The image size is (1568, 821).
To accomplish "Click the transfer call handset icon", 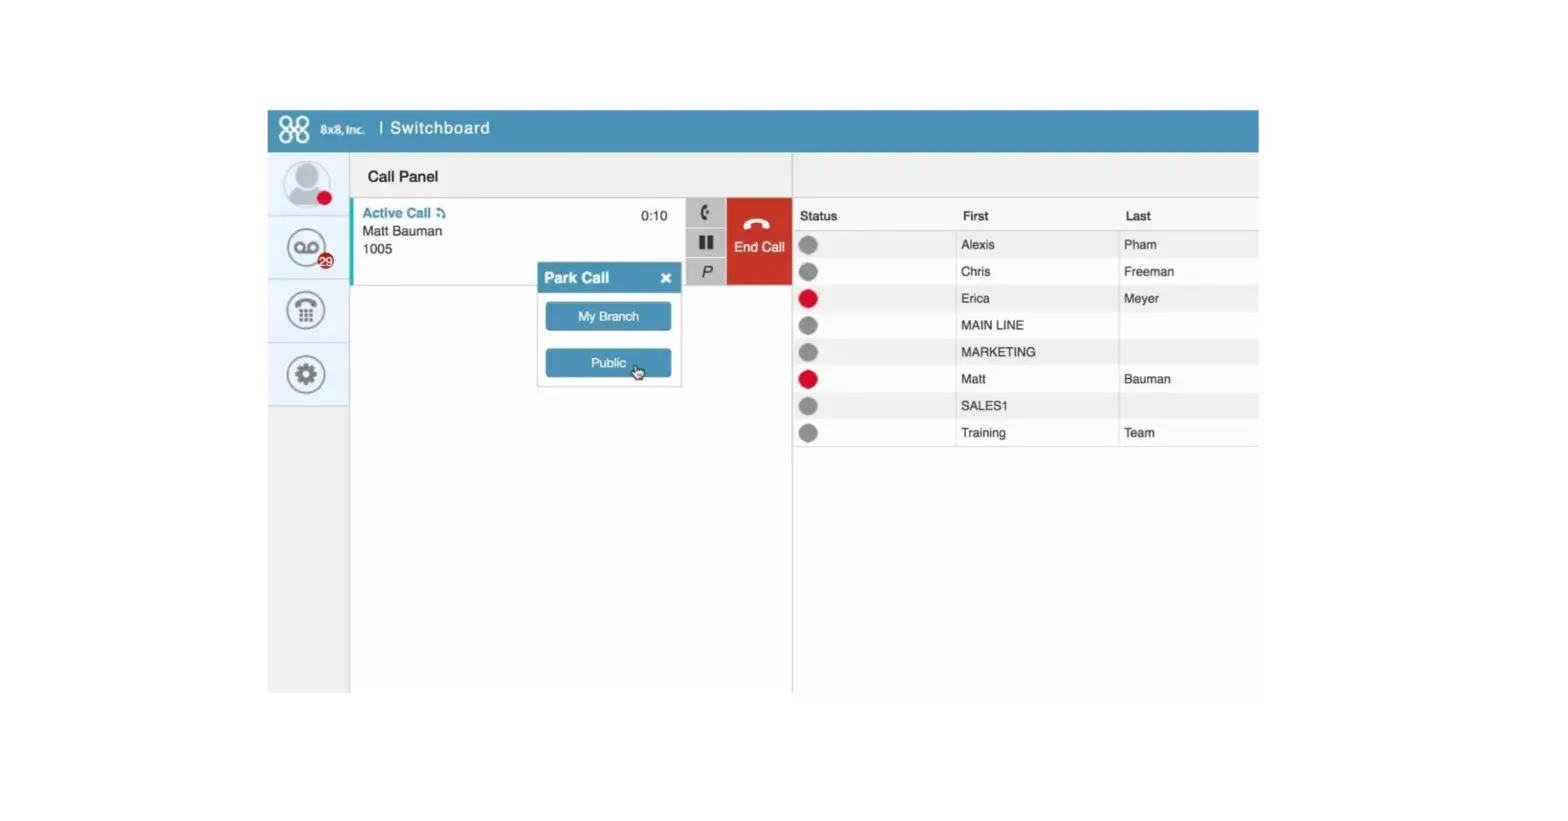I will (705, 212).
